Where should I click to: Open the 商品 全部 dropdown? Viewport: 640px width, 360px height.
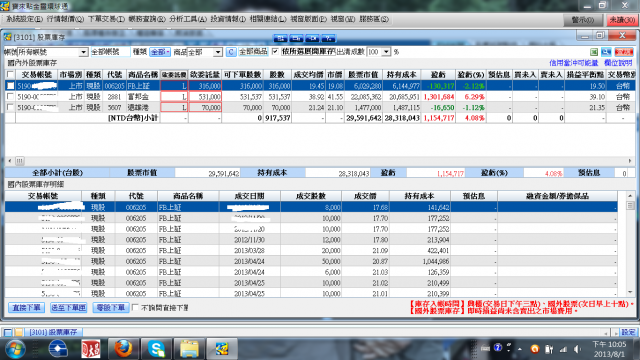(x=218, y=52)
